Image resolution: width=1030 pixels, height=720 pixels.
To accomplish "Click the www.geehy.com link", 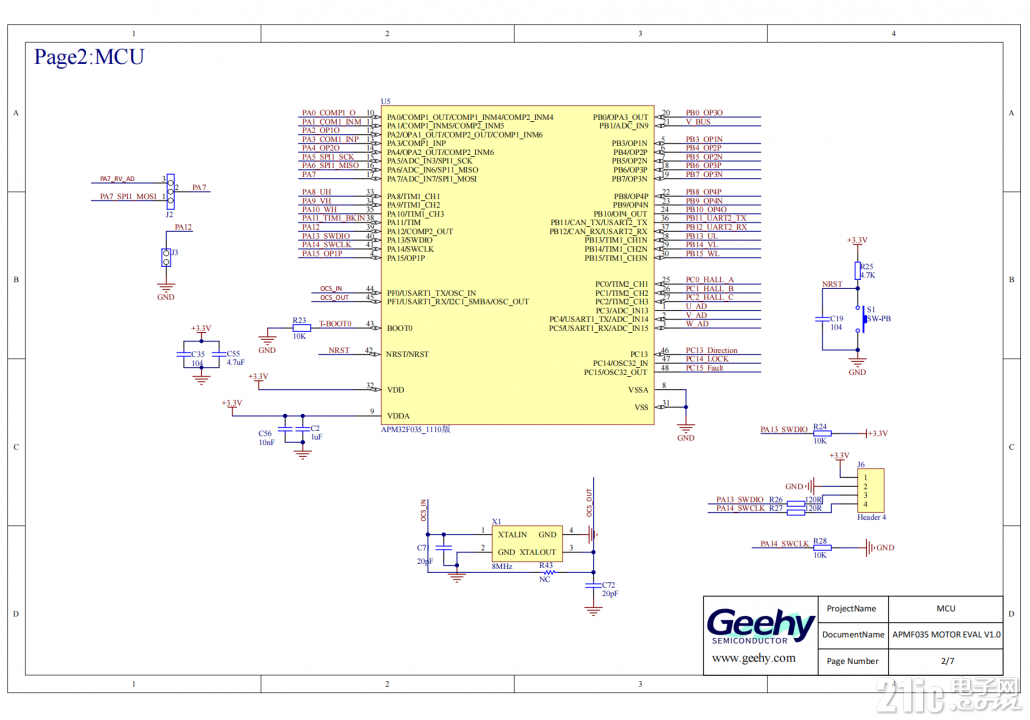I will [753, 658].
